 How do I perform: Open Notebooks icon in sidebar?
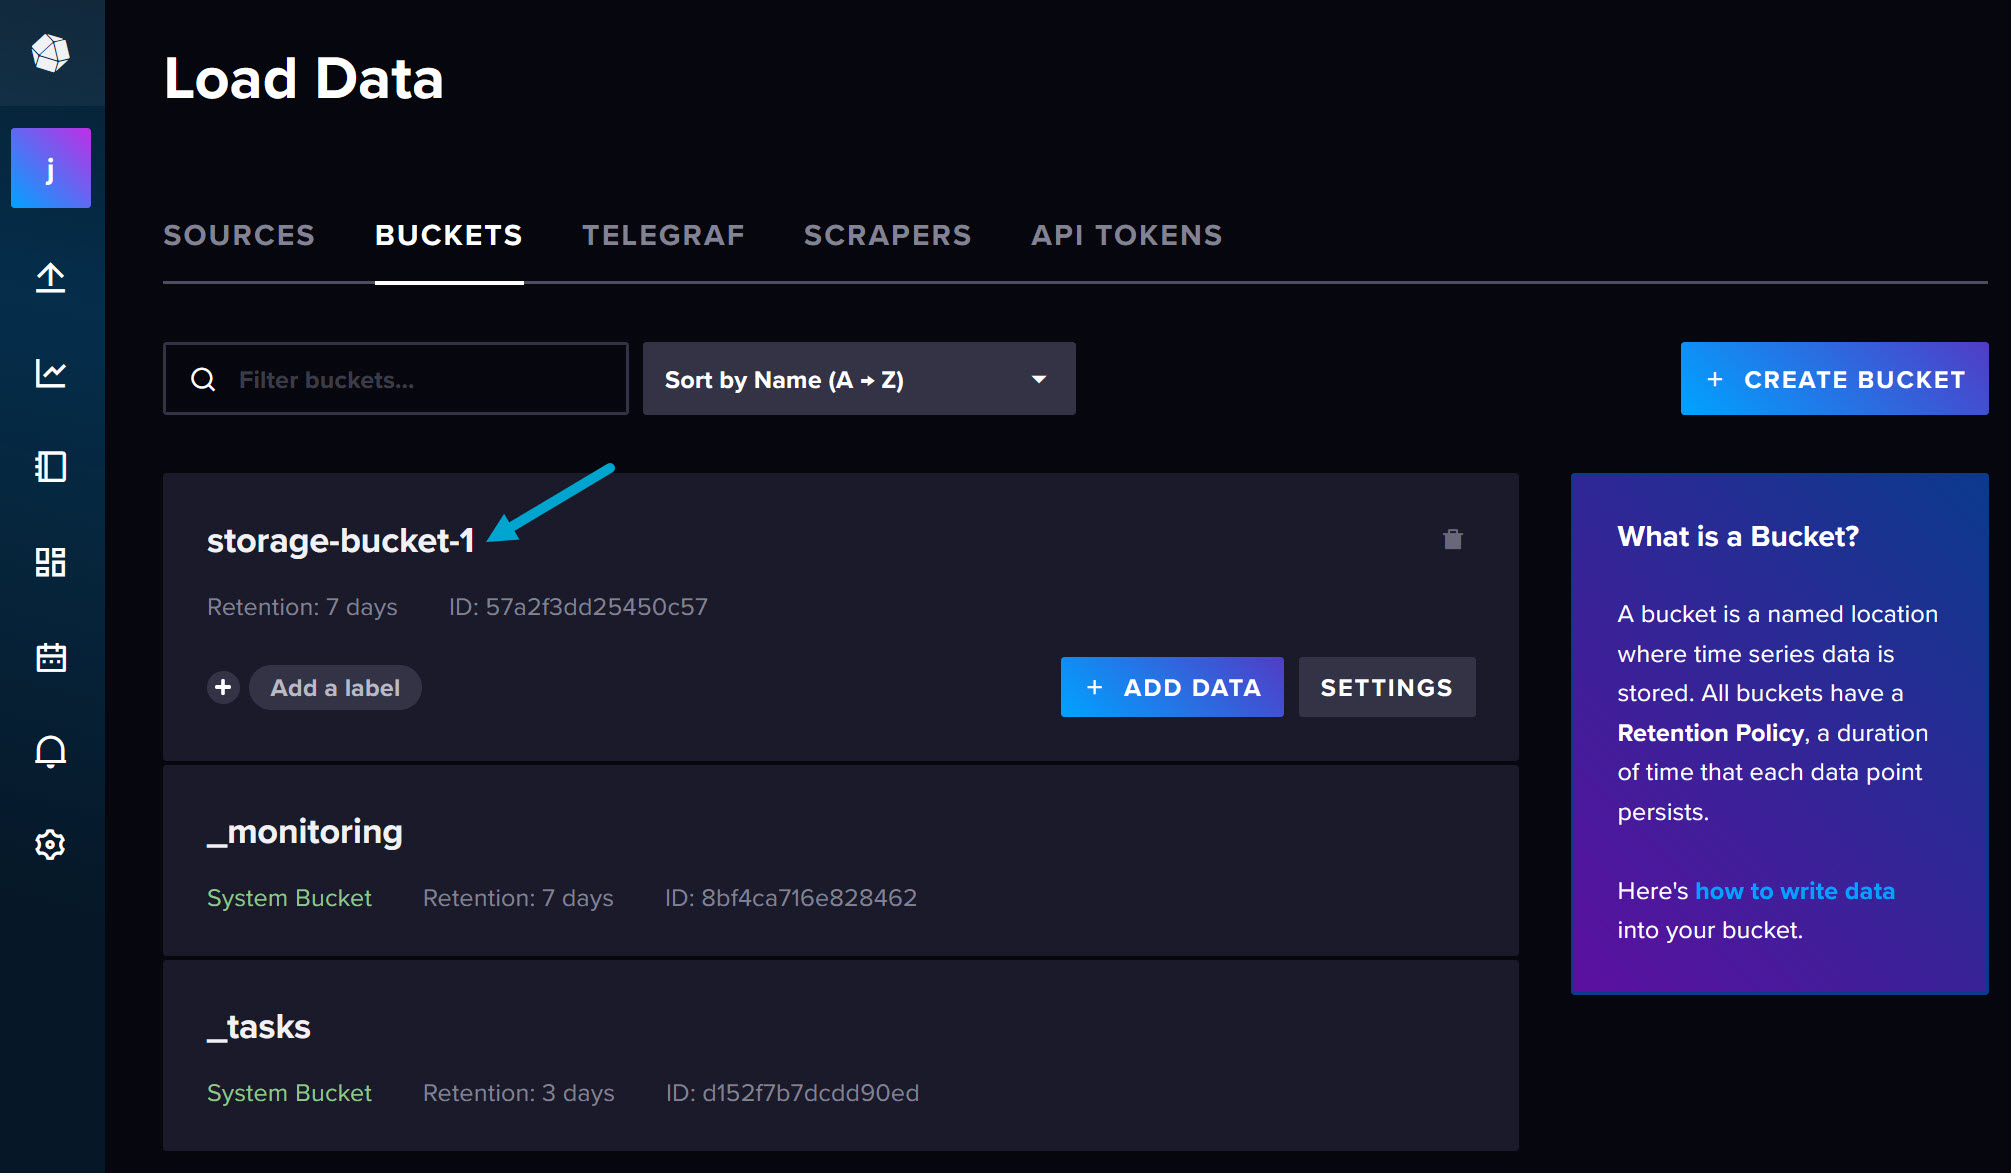pos(51,467)
